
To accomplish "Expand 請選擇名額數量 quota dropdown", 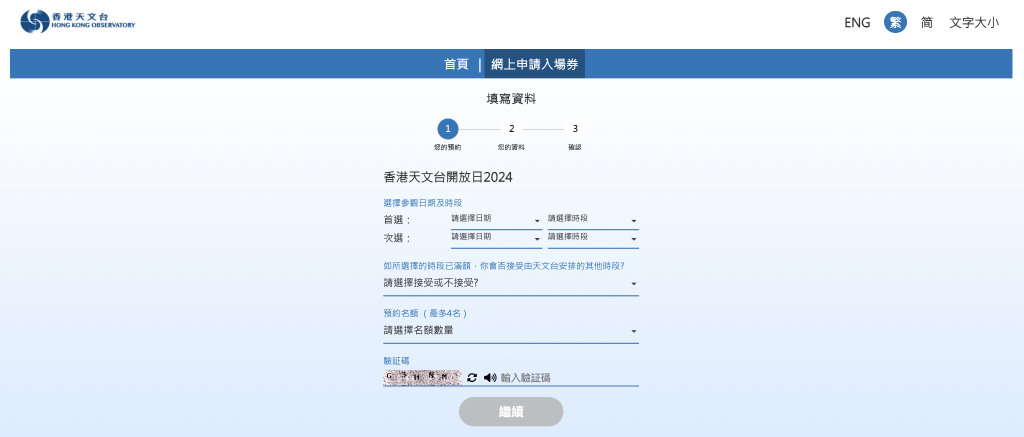I will 510,331.
